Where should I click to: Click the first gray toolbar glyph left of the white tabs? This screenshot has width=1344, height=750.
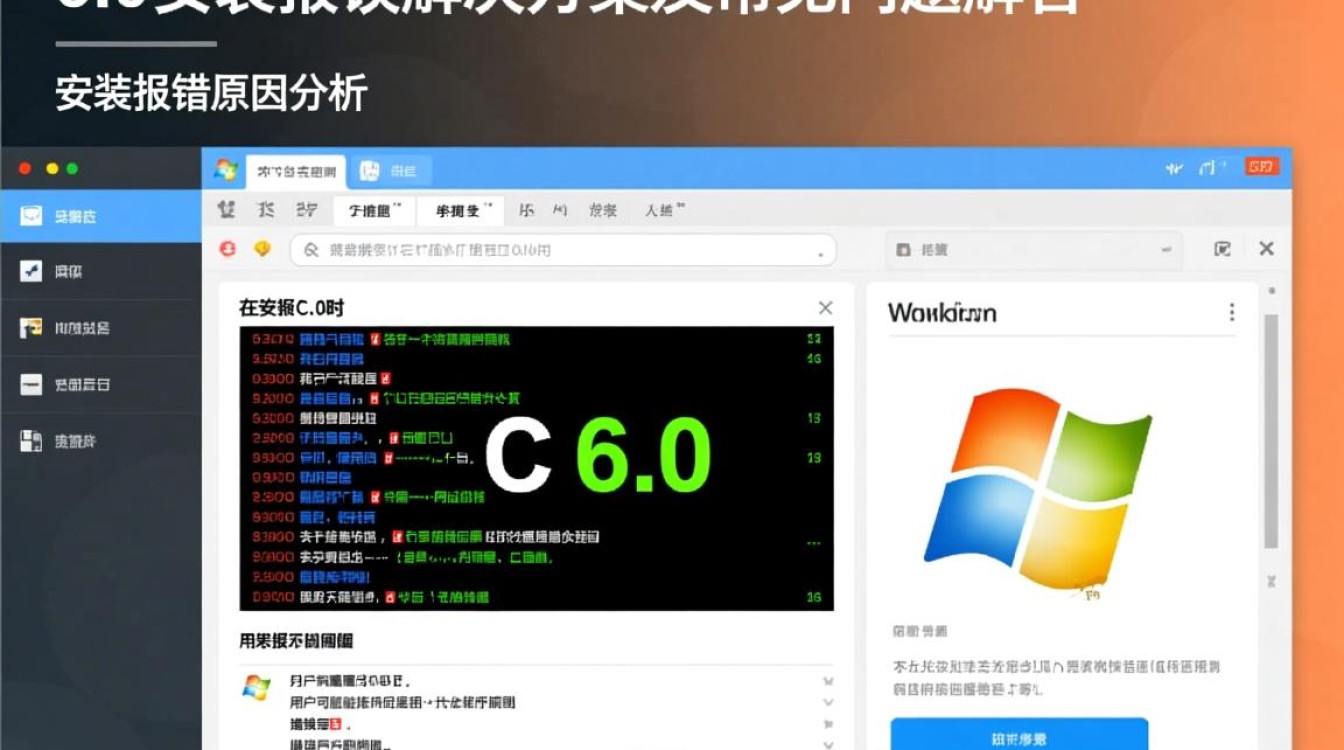pyautogui.click(x=227, y=210)
